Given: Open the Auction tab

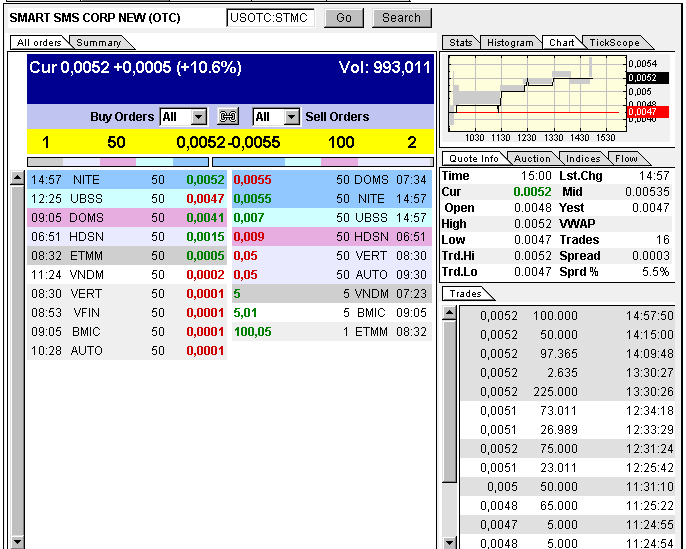Looking at the screenshot, I should (532, 158).
